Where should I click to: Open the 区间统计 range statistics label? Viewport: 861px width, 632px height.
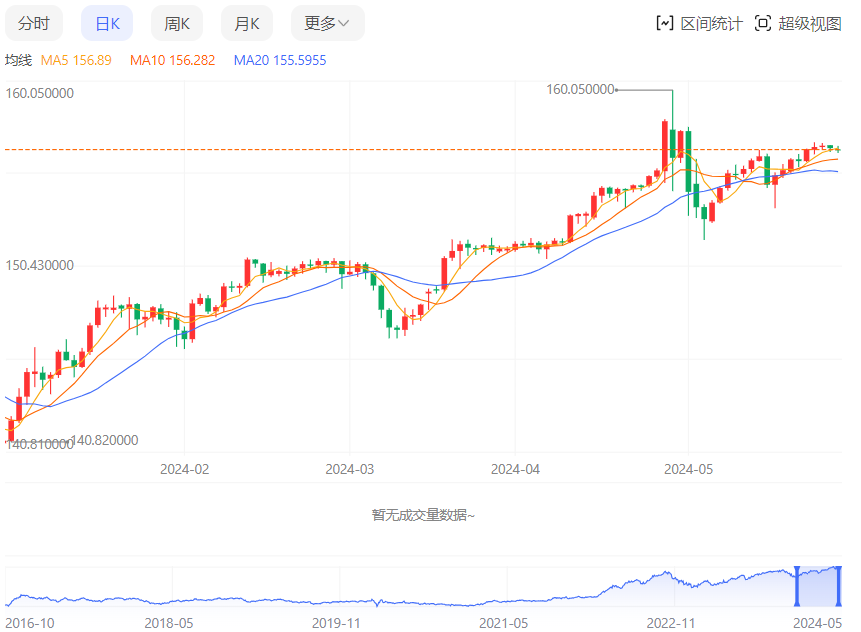[x=711, y=24]
